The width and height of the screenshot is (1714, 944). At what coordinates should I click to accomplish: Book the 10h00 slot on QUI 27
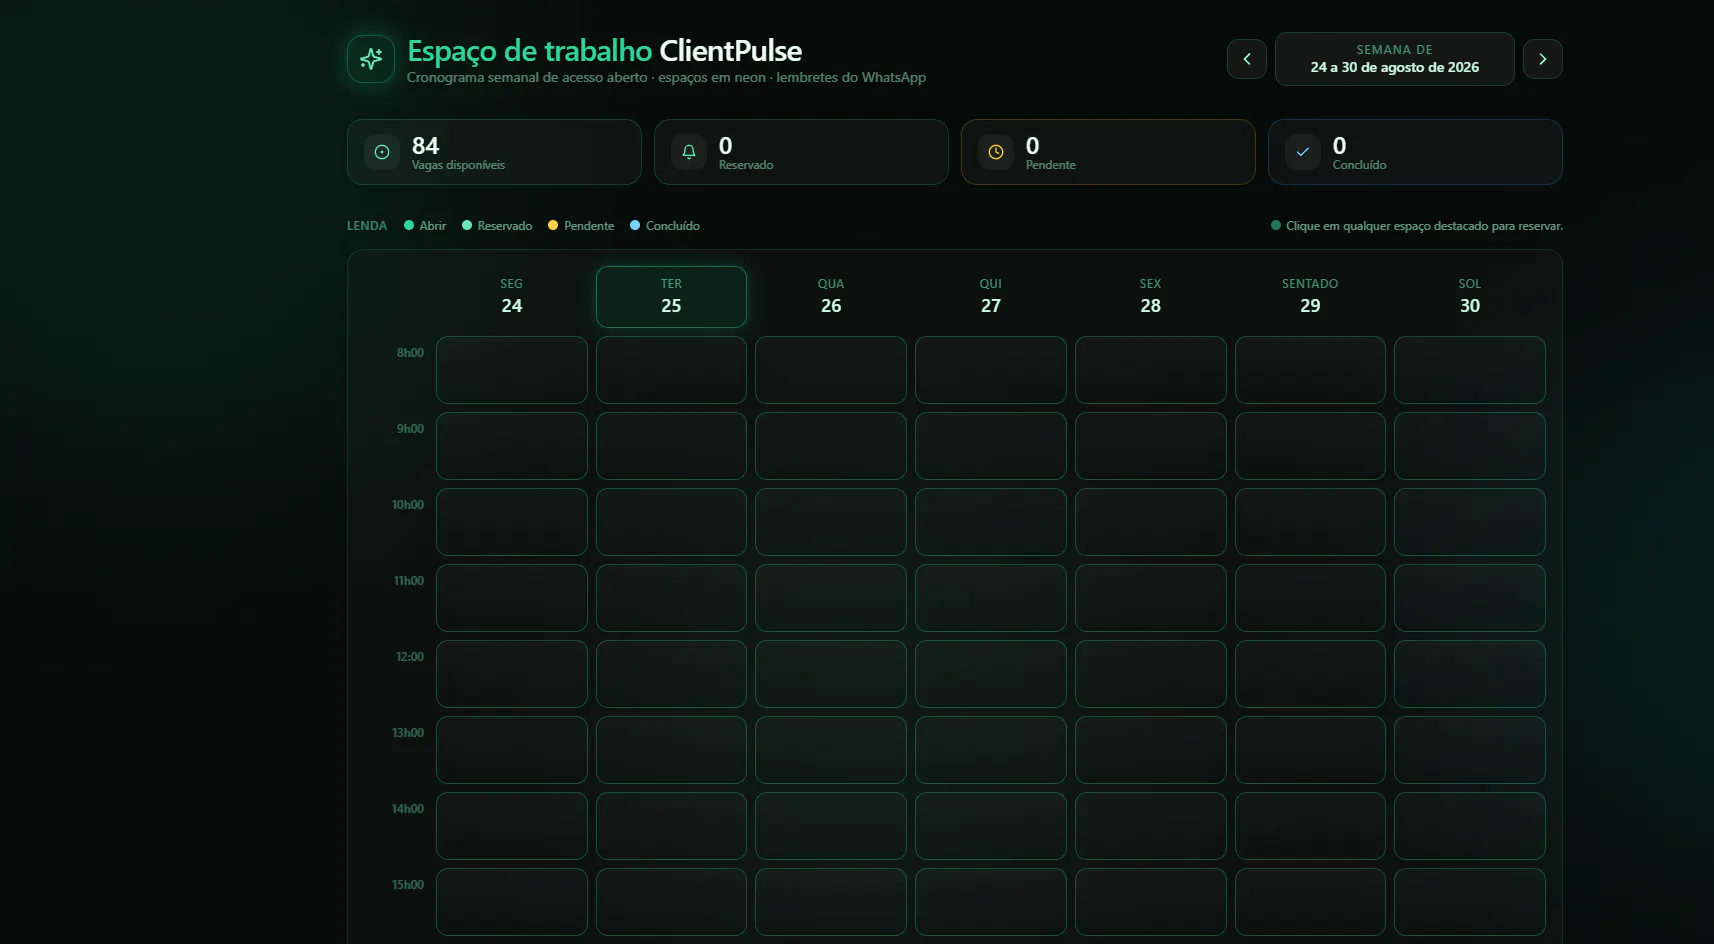(991, 522)
